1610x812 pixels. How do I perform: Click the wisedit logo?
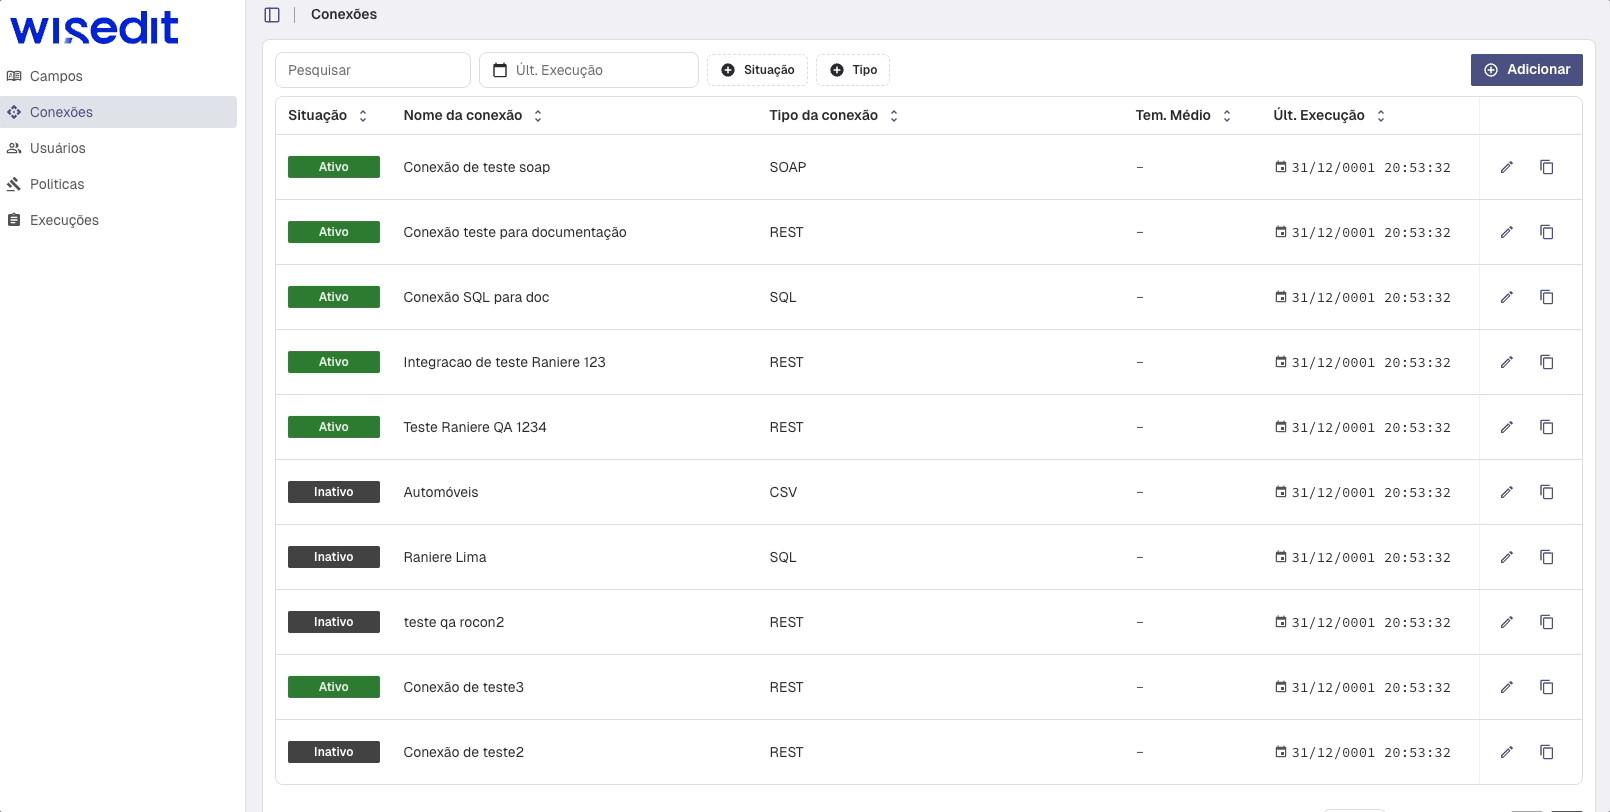[x=95, y=28]
